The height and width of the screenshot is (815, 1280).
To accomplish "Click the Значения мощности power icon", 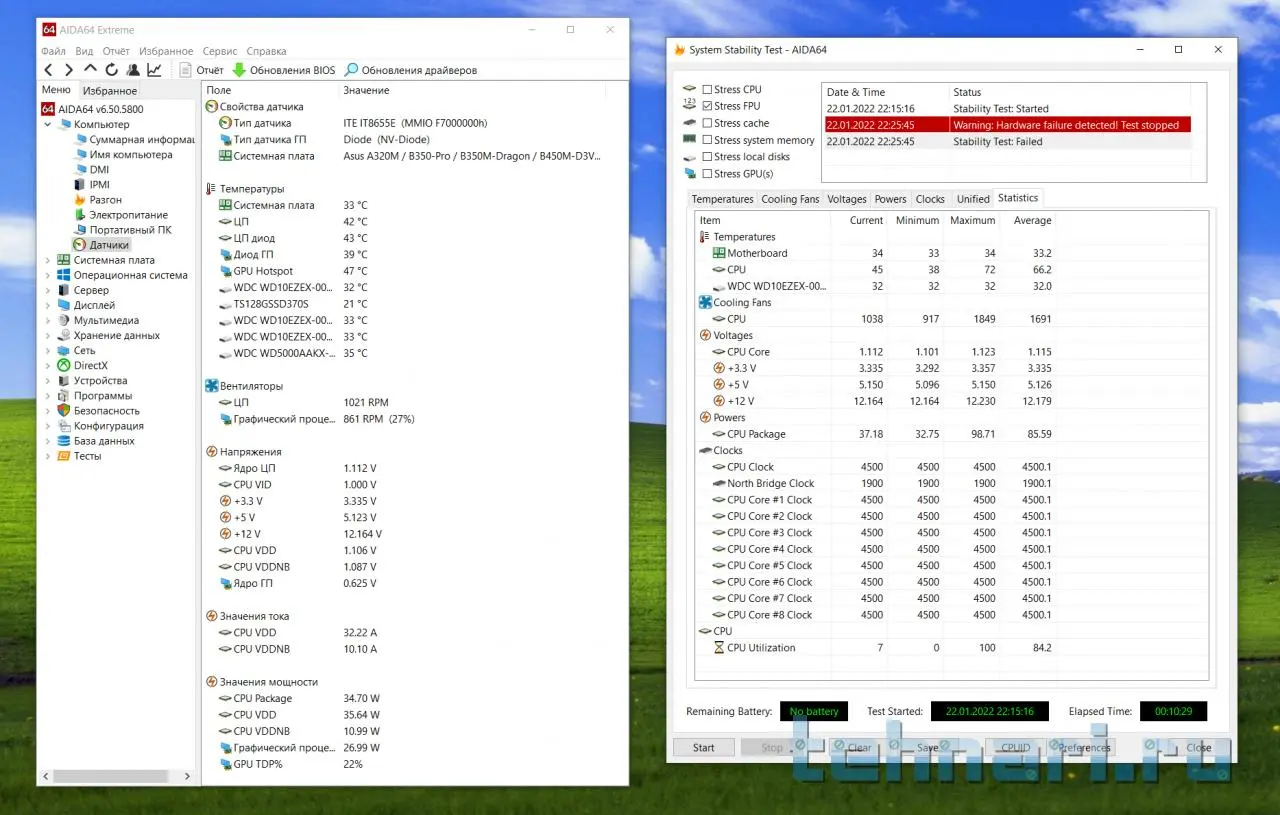I will point(211,682).
